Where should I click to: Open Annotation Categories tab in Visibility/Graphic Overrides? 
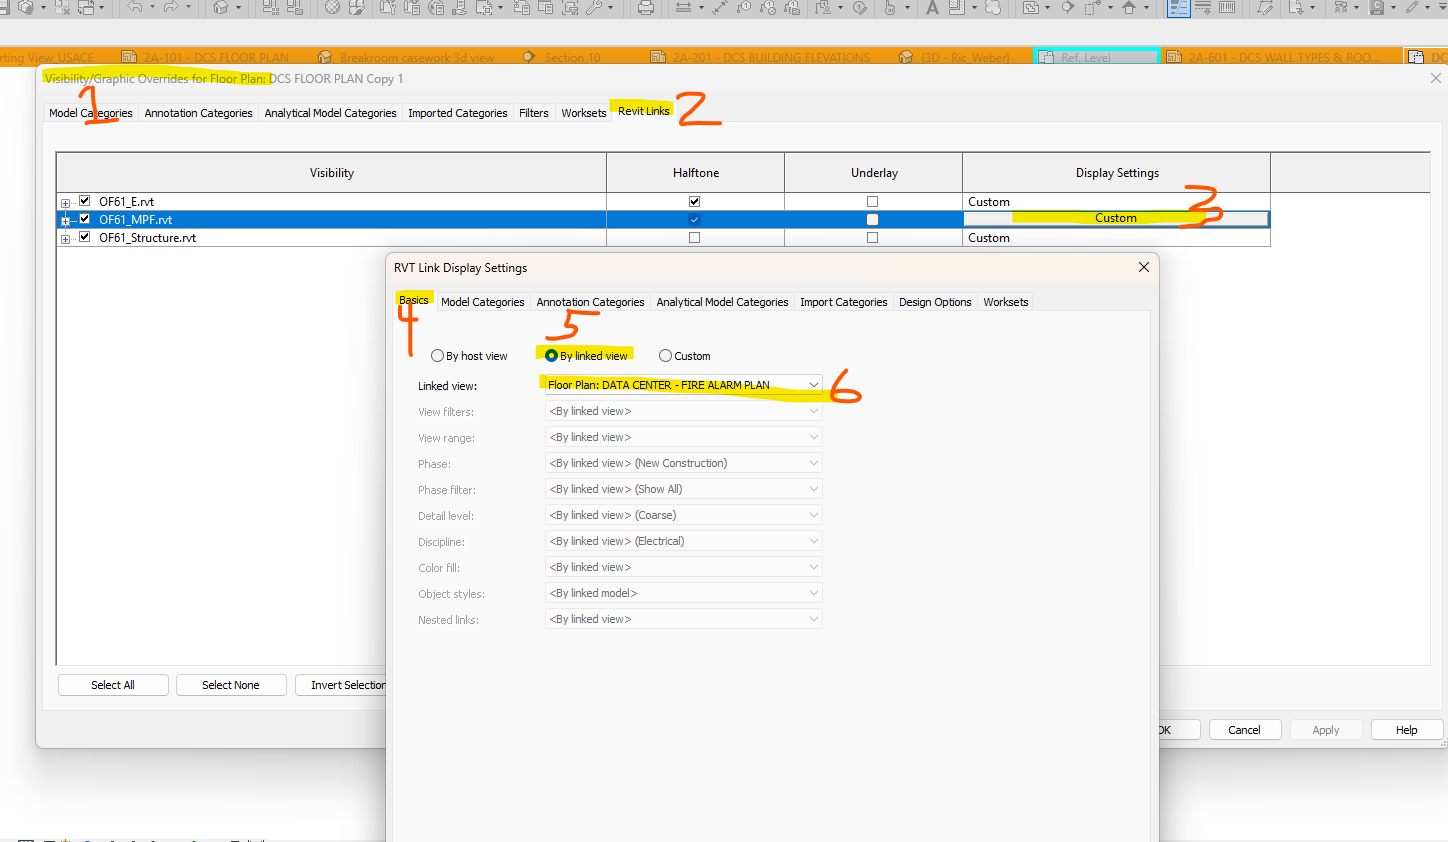[x=198, y=113]
